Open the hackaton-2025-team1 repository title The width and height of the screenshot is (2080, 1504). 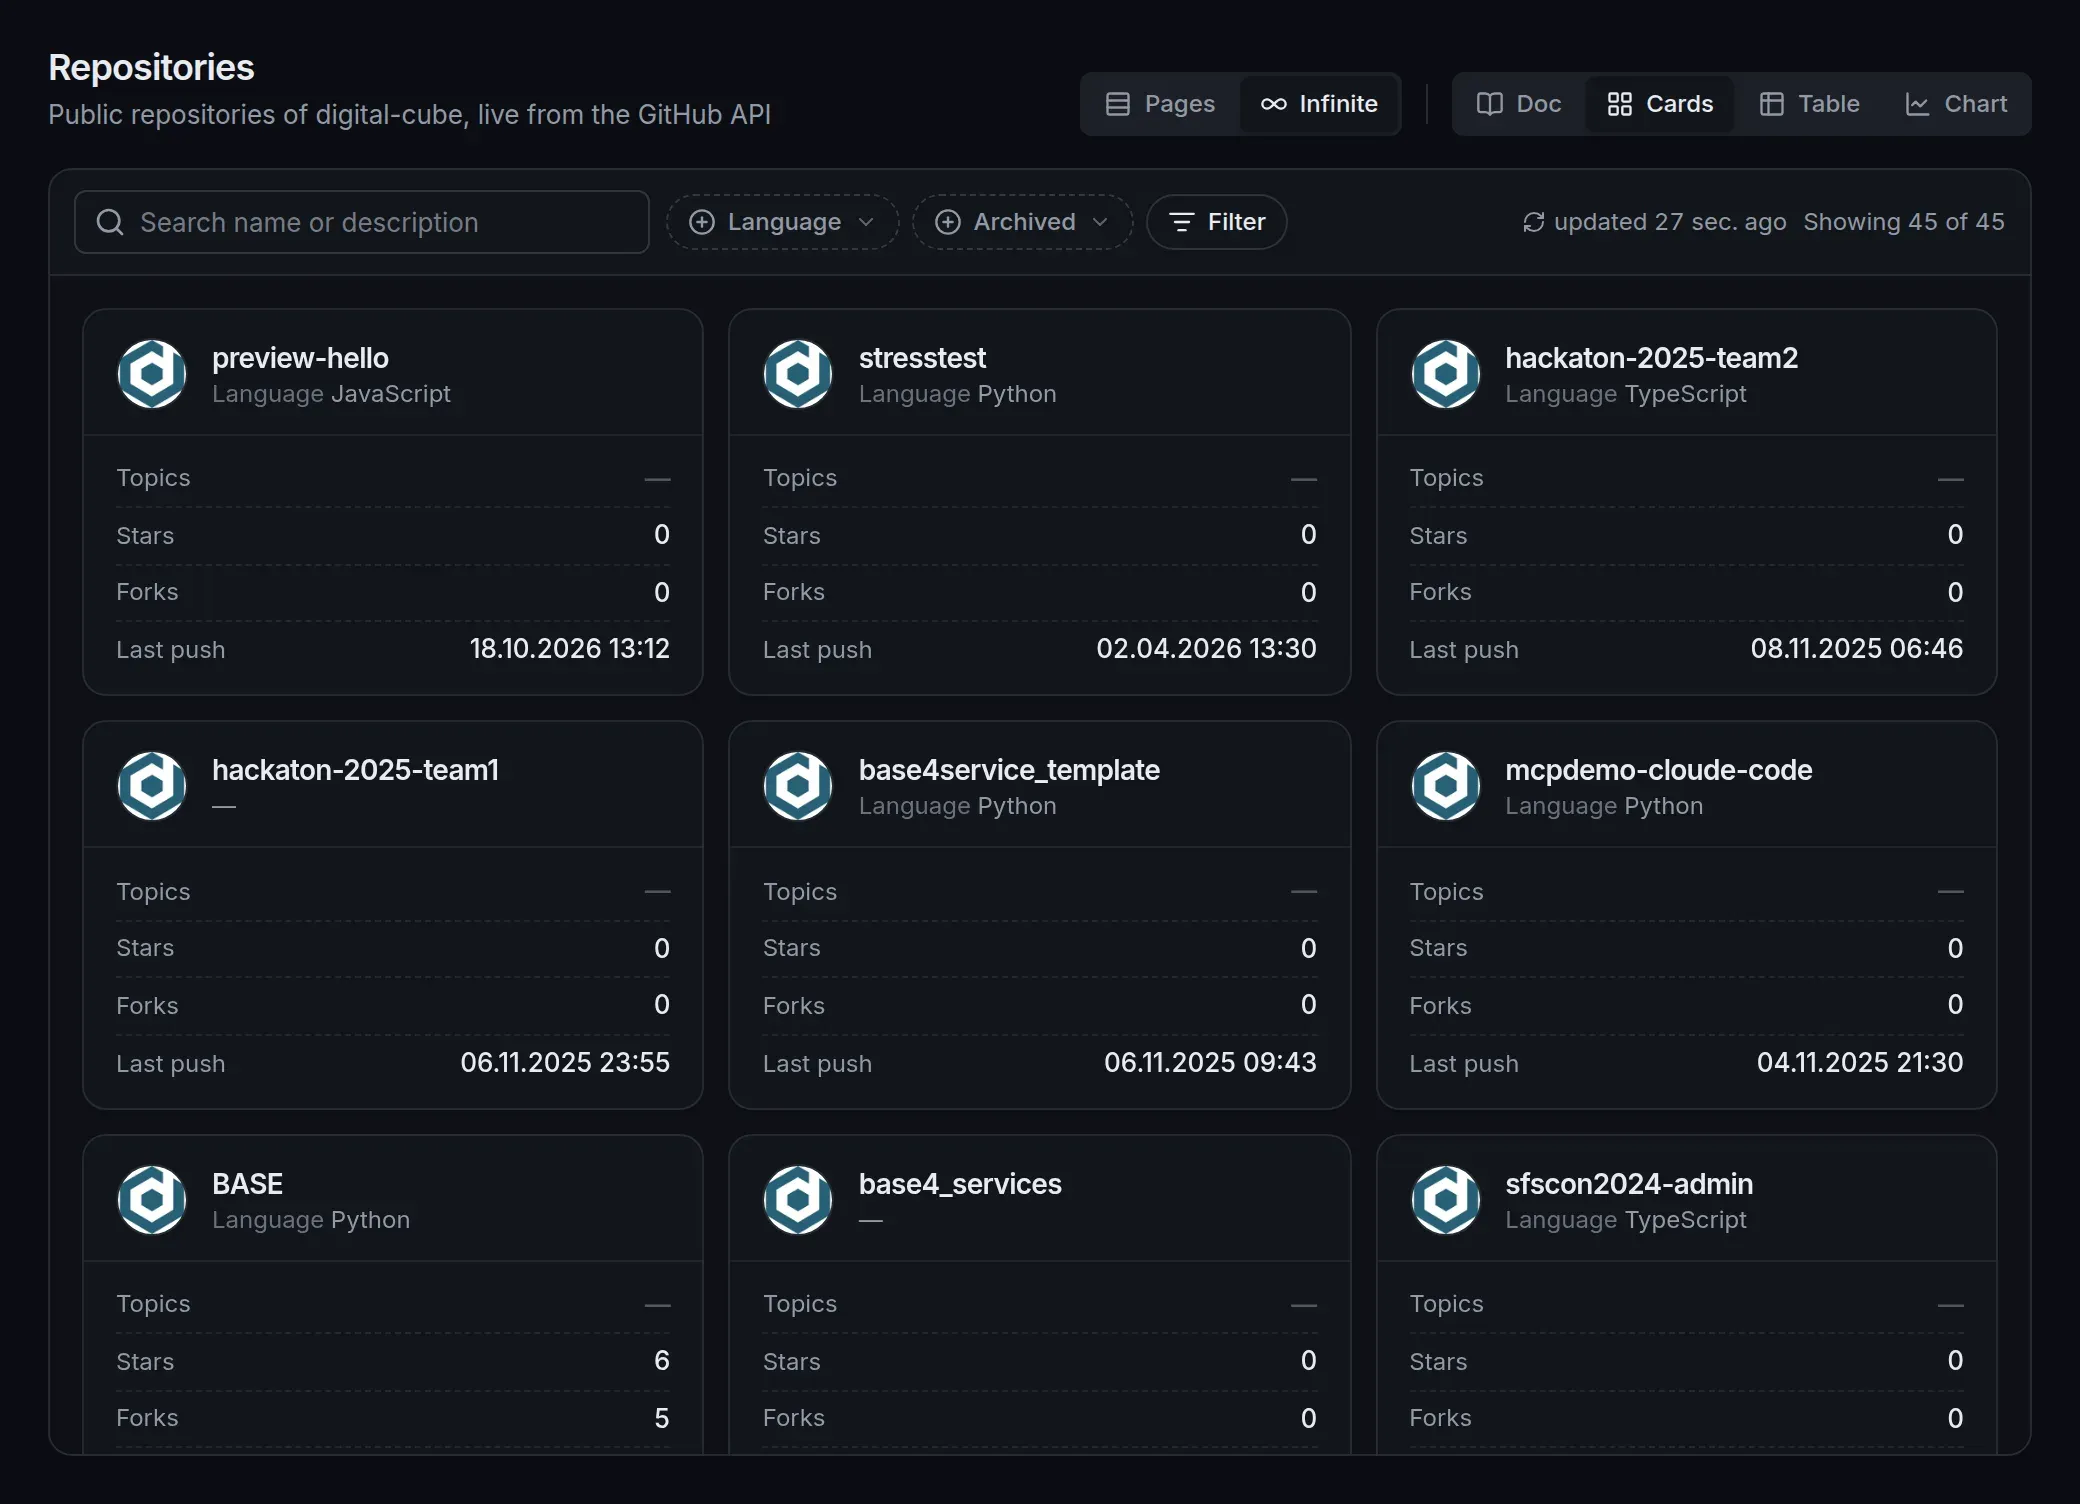(355, 770)
